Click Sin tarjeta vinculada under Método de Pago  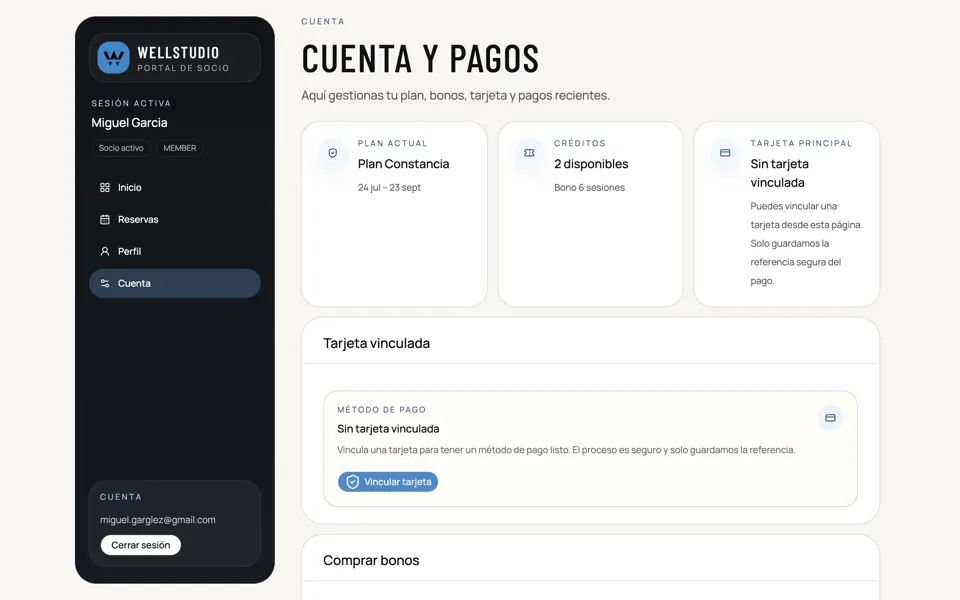point(388,429)
